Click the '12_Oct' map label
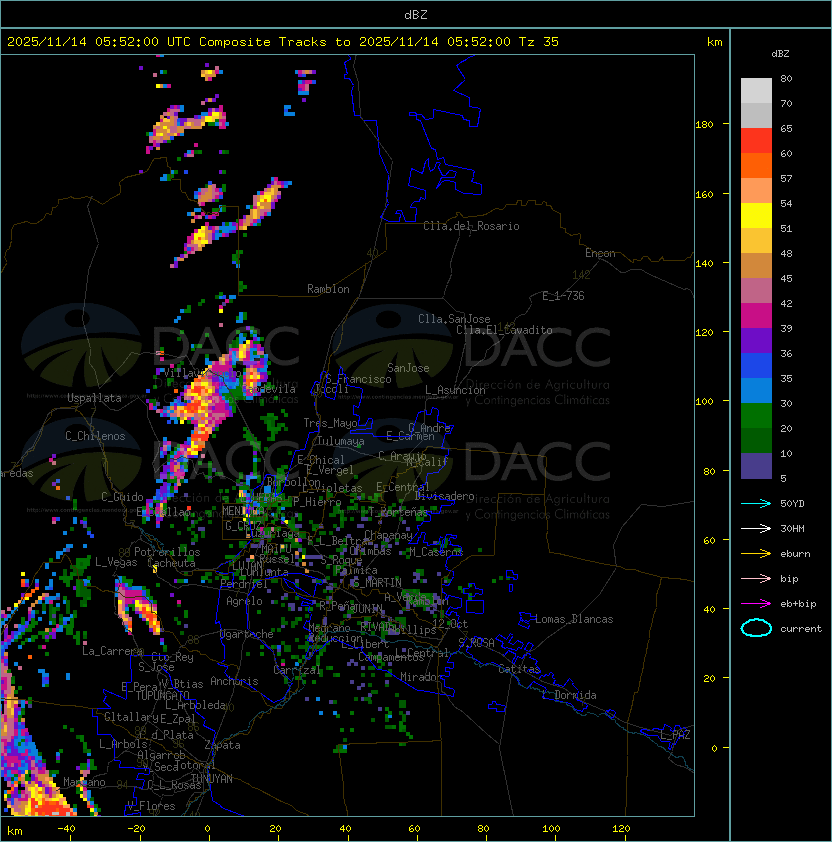The height and width of the screenshot is (842, 832). (450, 624)
